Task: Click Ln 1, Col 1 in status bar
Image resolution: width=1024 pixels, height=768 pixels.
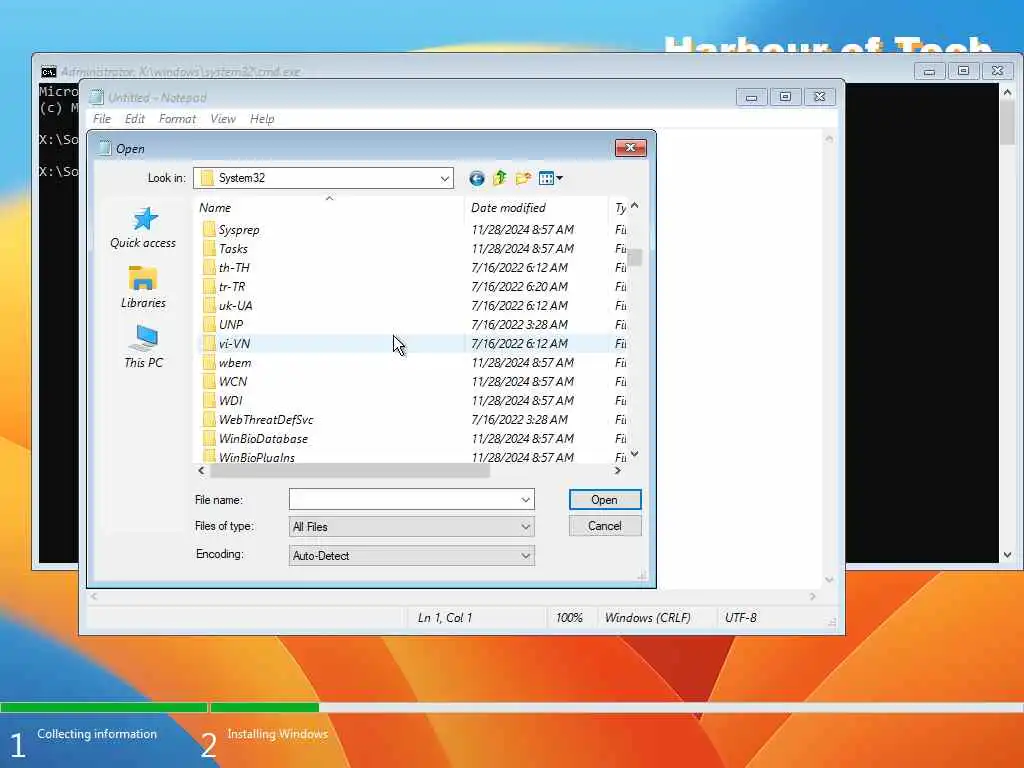Action: 445,618
